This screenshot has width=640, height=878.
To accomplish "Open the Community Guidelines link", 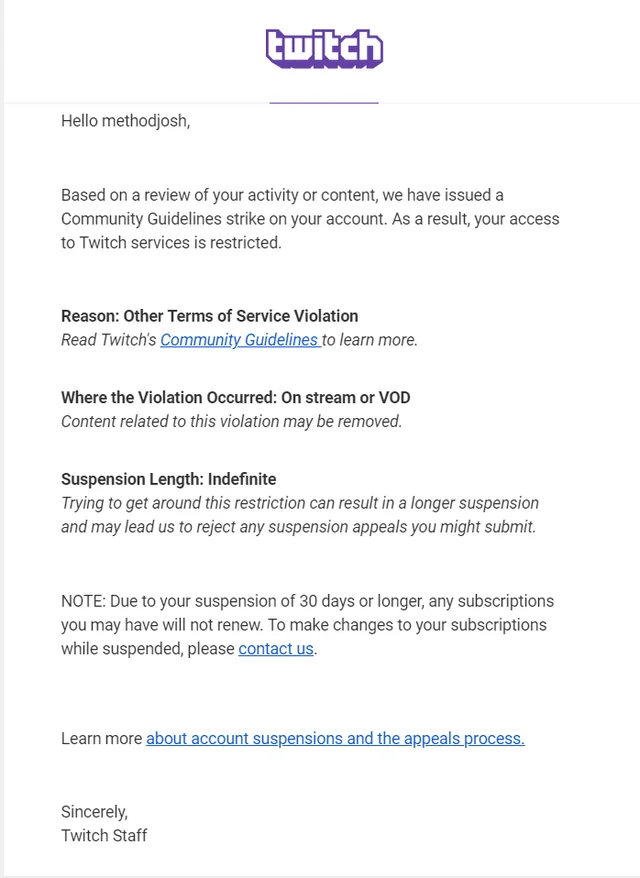I will pyautogui.click(x=239, y=340).
